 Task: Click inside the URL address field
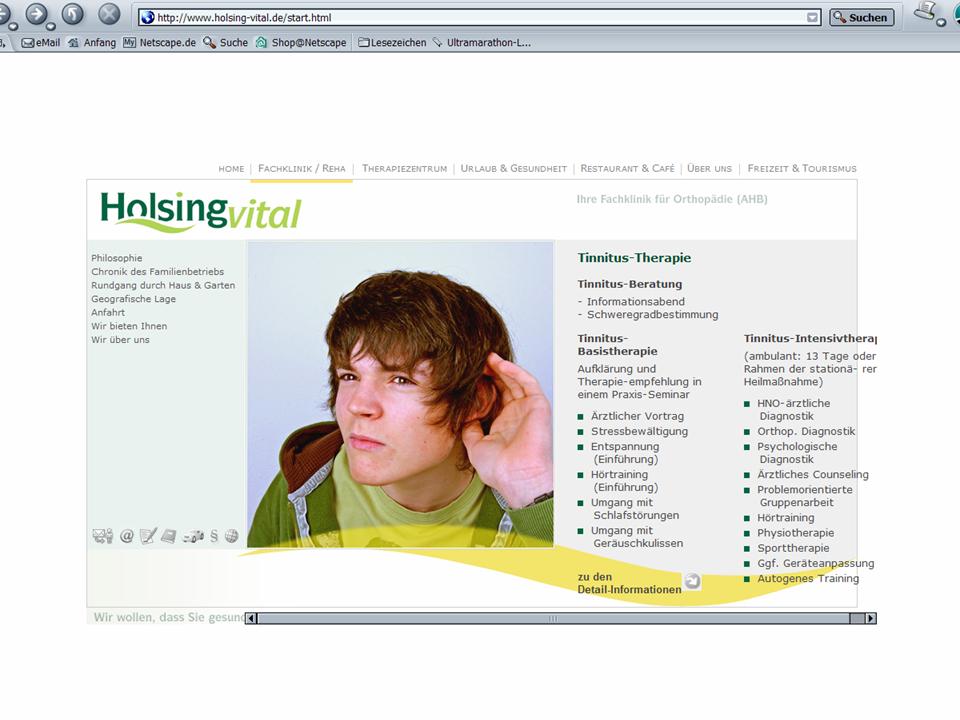click(480, 17)
